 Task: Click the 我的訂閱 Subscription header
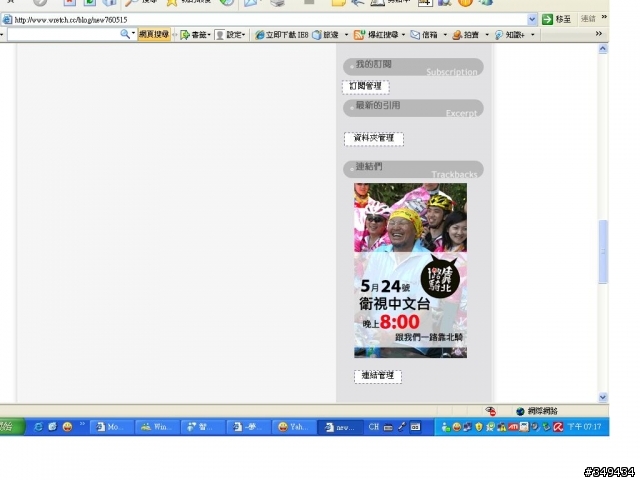coord(413,67)
